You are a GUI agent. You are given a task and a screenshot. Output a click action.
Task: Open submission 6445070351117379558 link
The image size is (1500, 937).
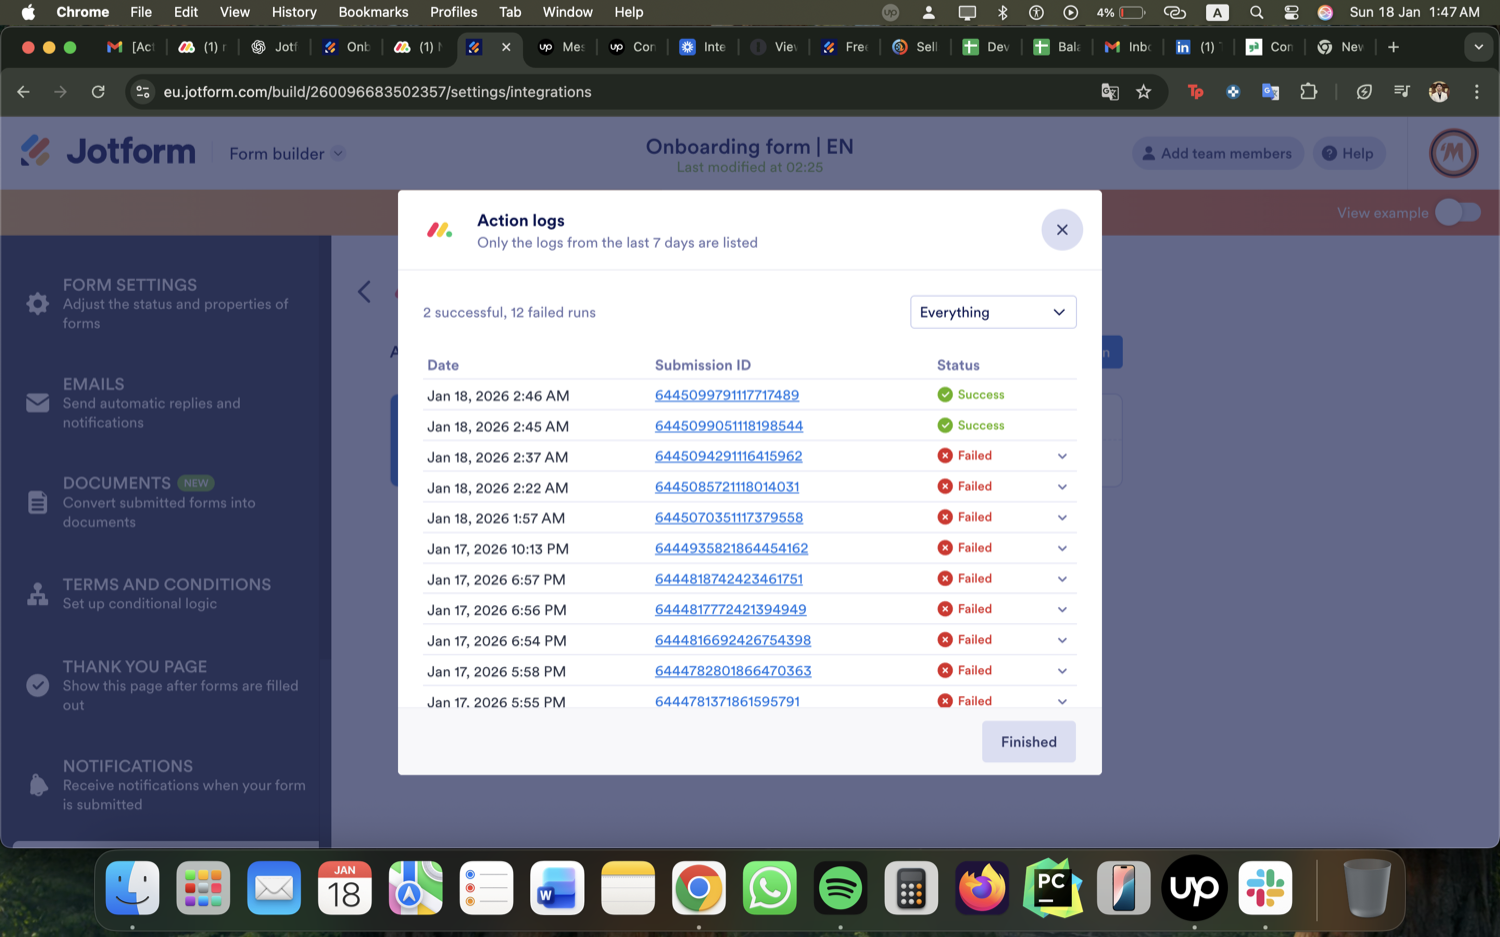coord(729,518)
